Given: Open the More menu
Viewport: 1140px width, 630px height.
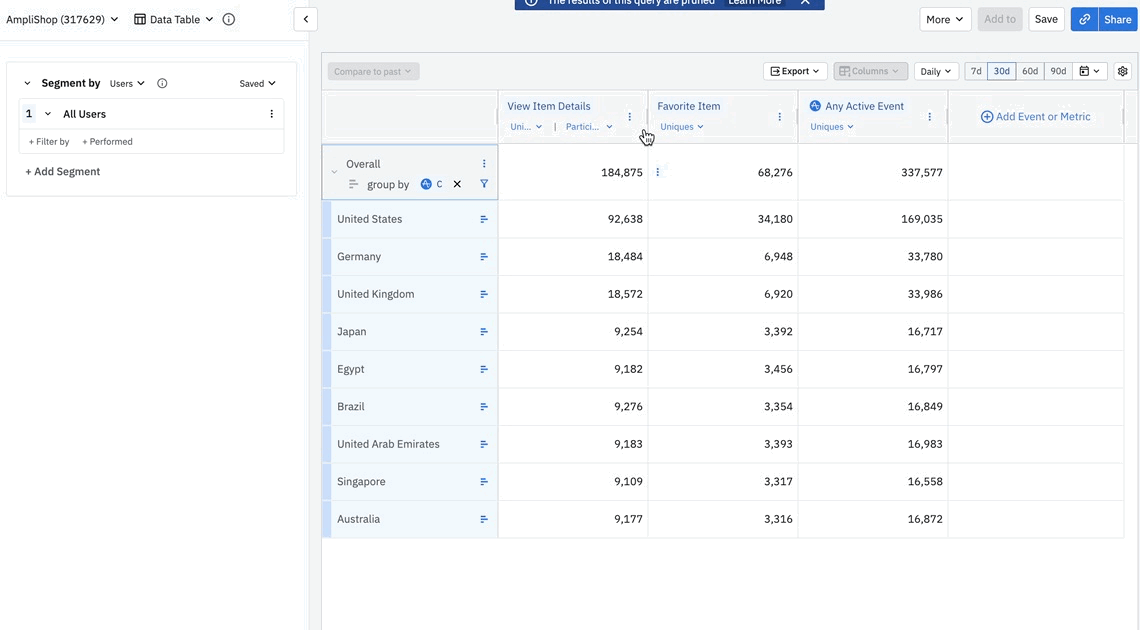Looking at the screenshot, I should [x=944, y=19].
